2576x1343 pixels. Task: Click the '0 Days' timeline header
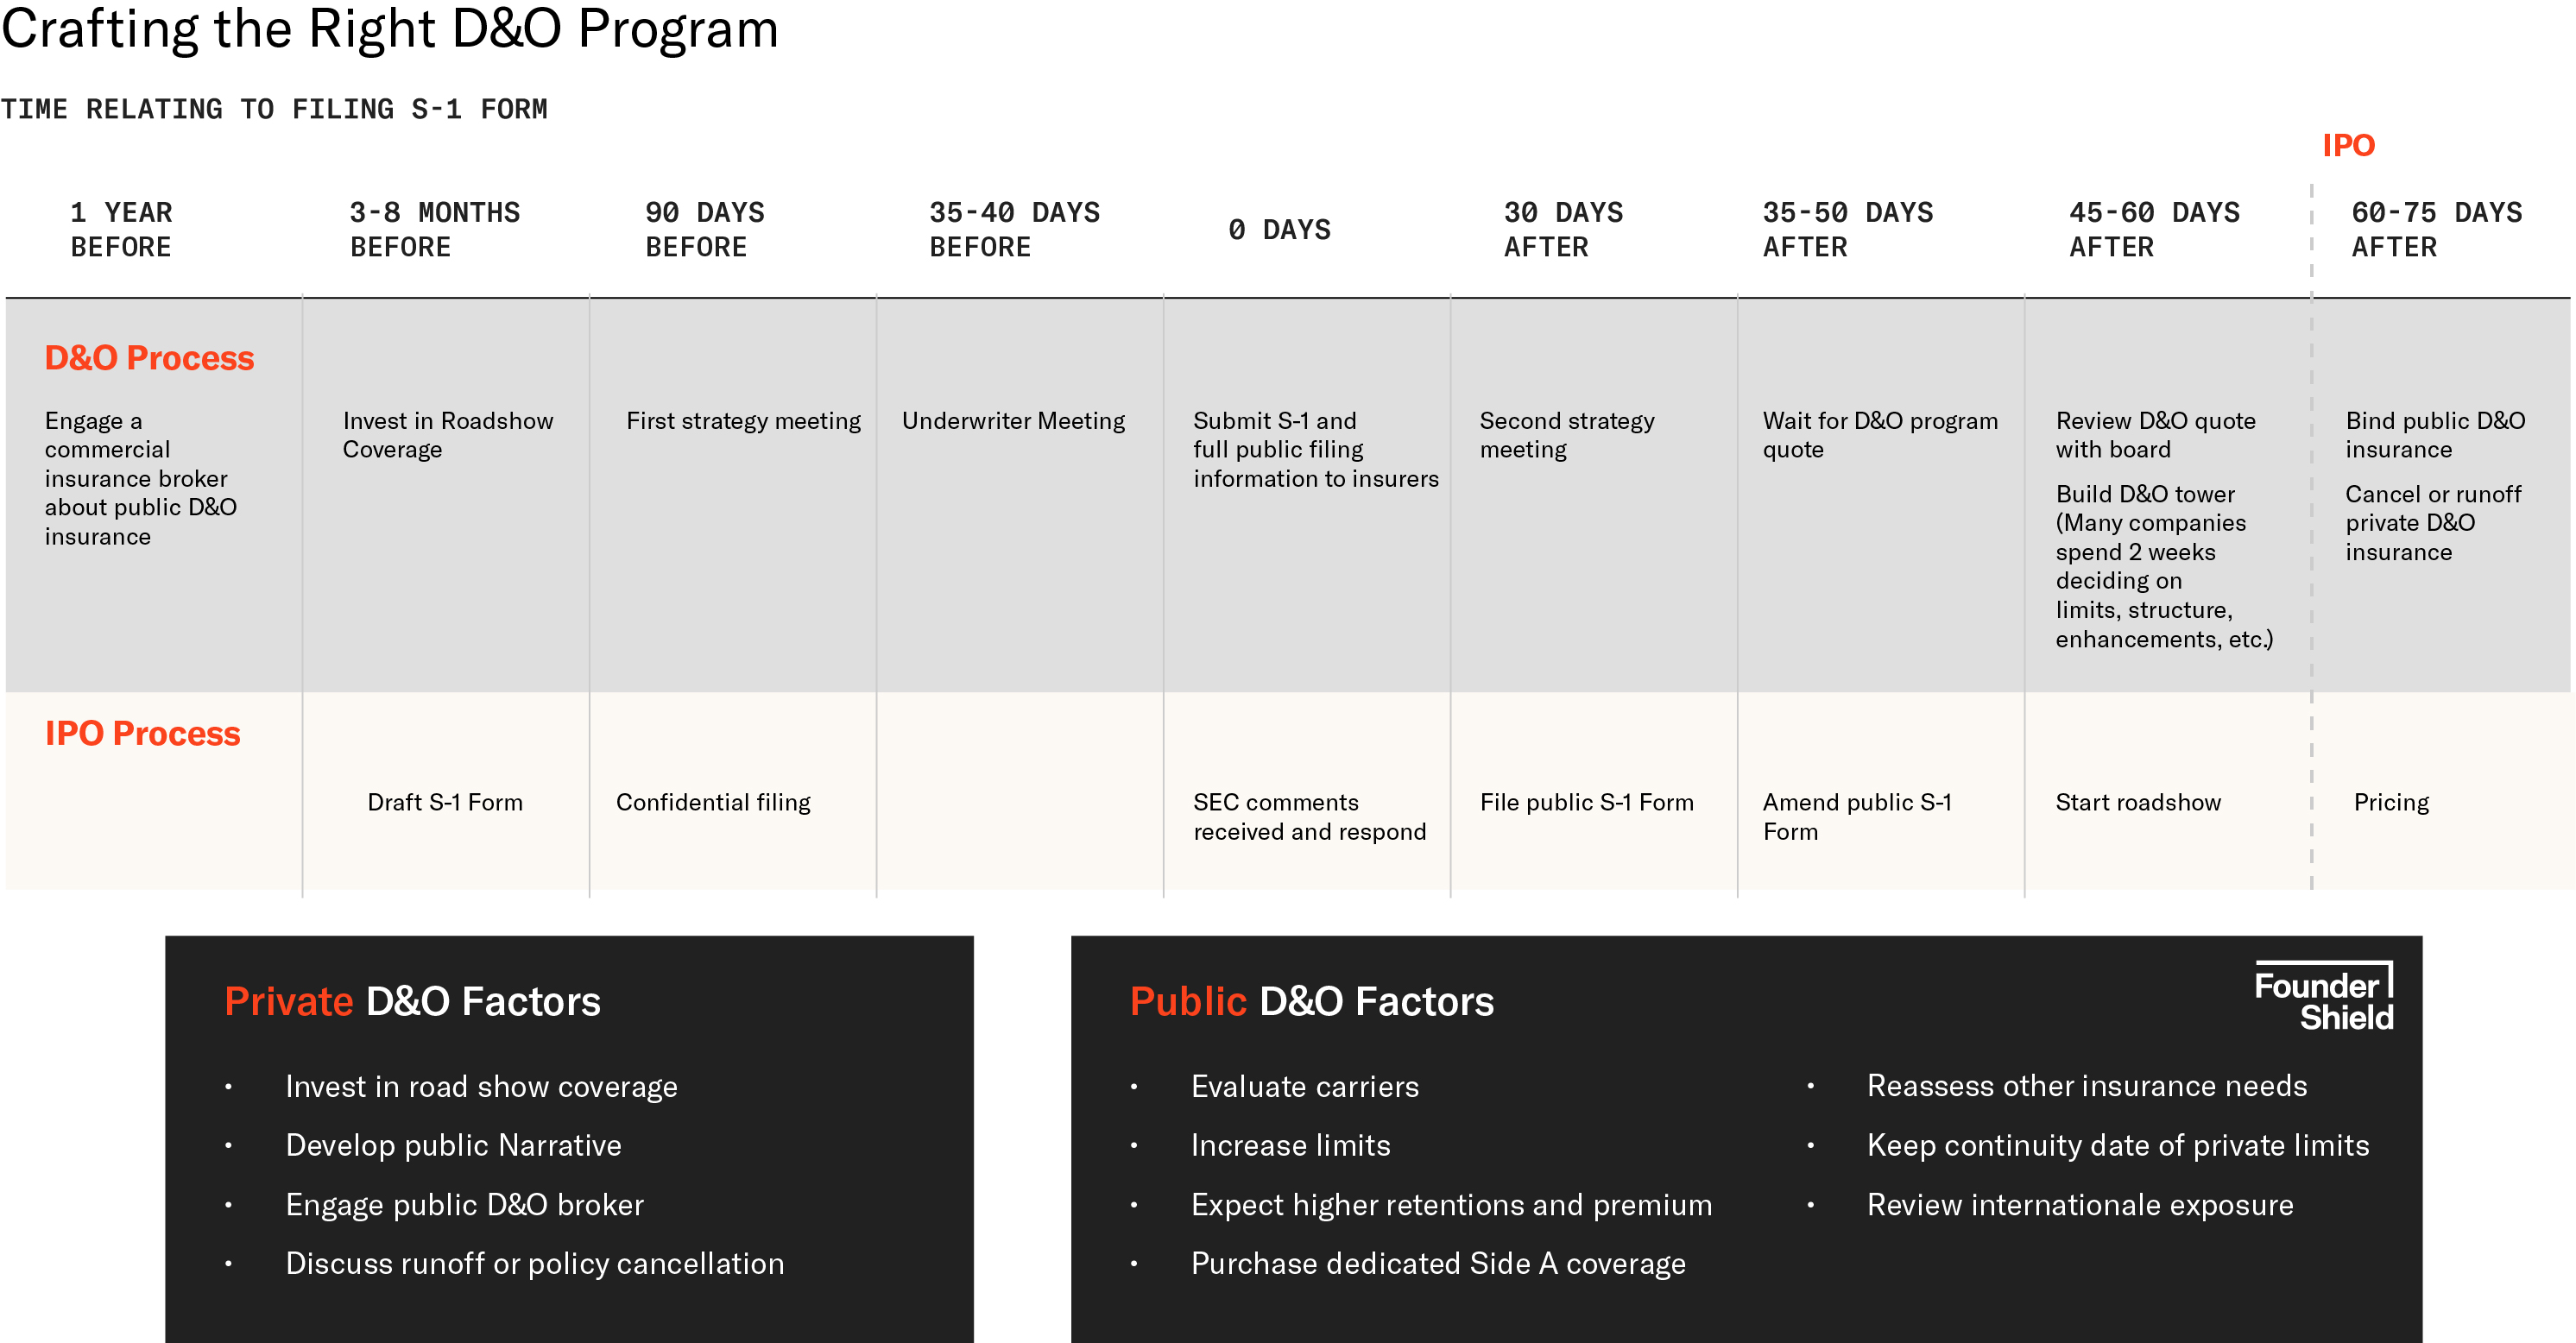tap(1279, 230)
